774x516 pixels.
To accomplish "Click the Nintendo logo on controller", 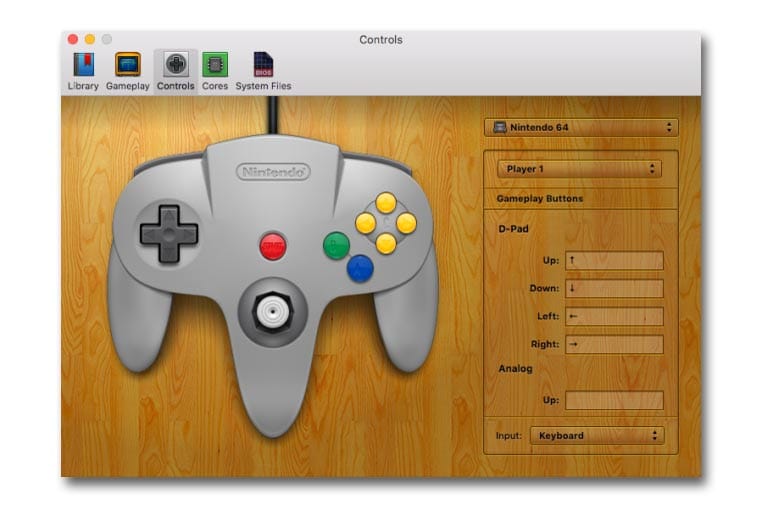I will pos(273,172).
